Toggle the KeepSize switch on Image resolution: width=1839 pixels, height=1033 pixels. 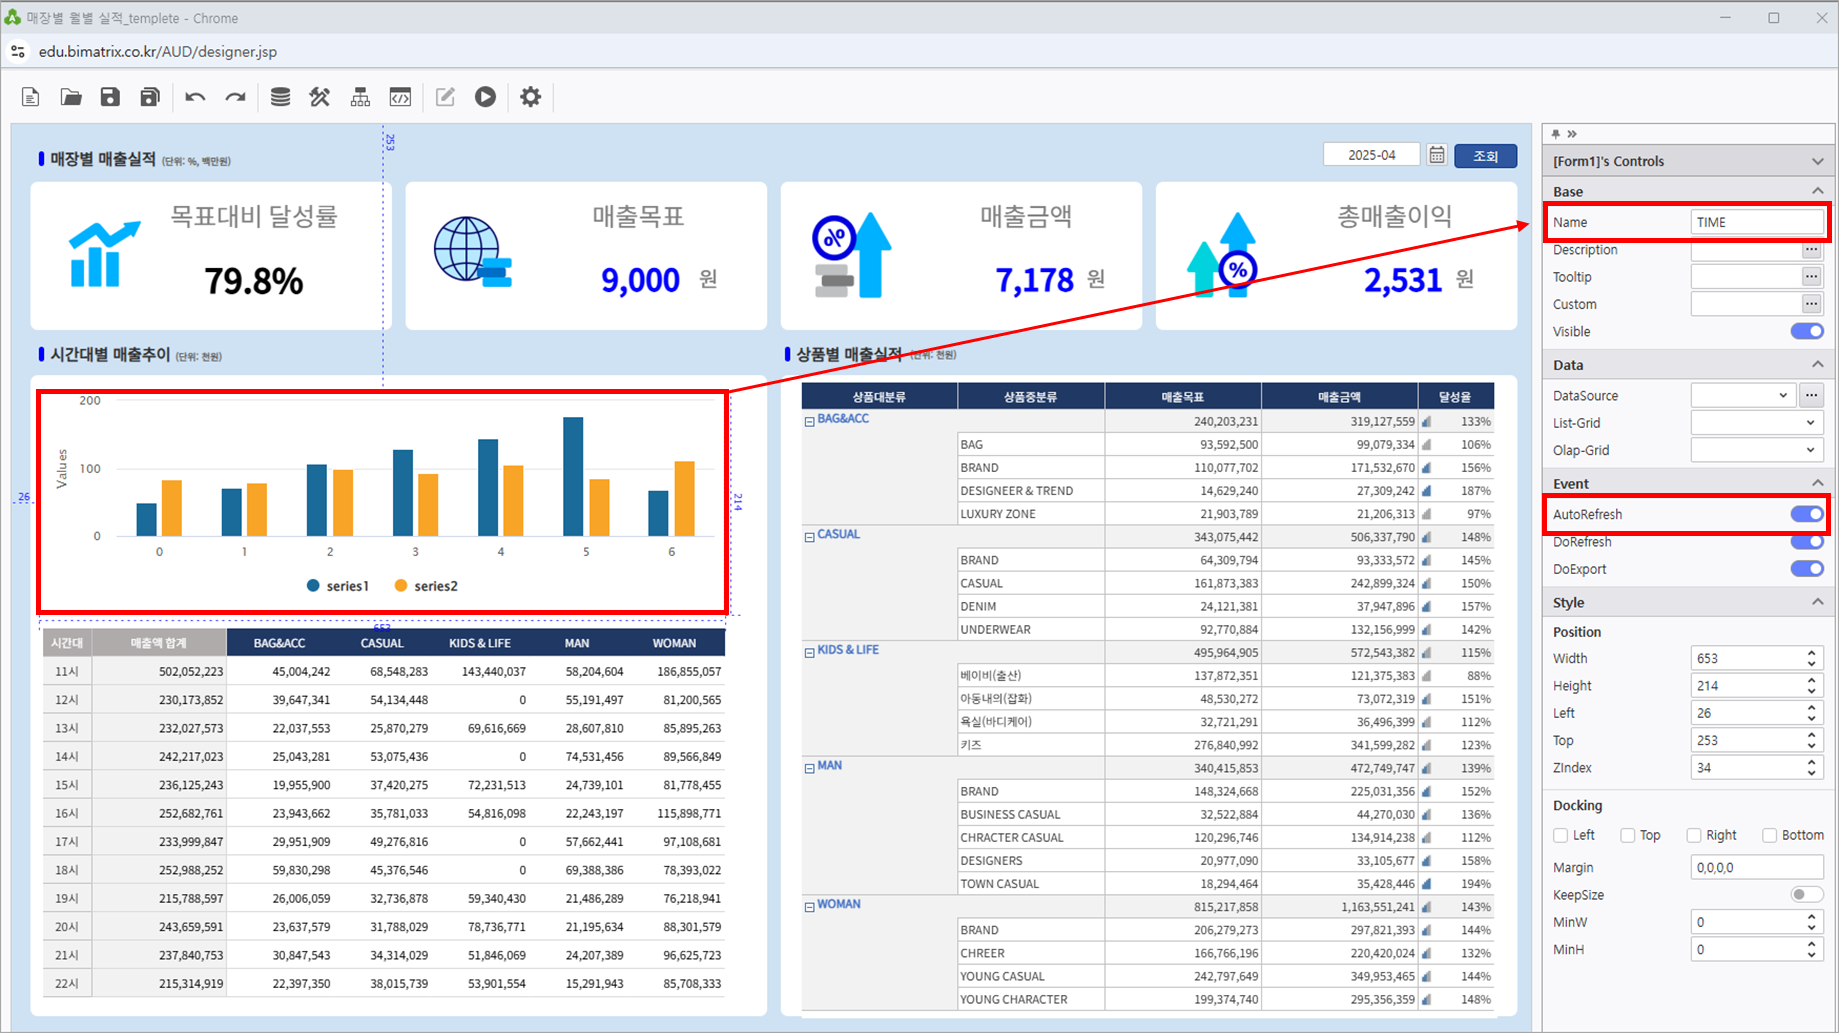click(x=1806, y=895)
